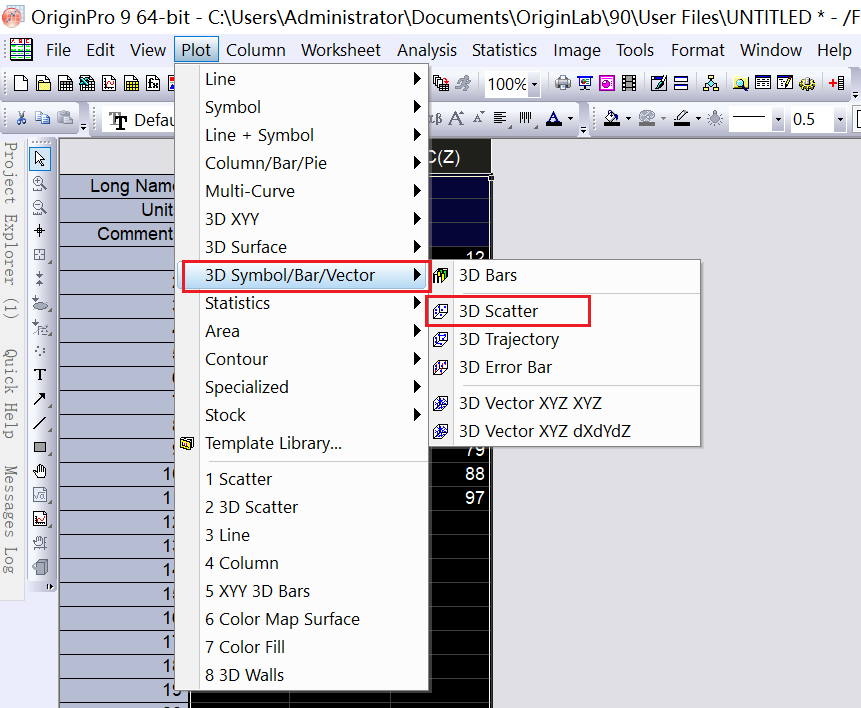Click the Long Name row label

click(x=117, y=186)
